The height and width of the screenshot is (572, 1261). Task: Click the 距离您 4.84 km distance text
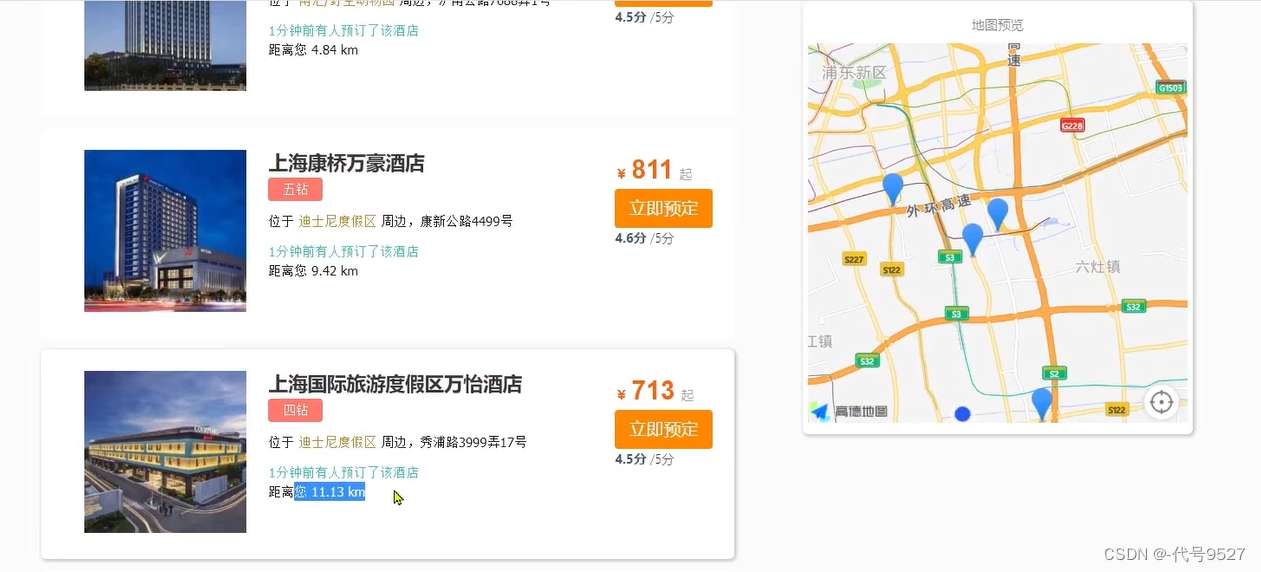pyautogui.click(x=313, y=50)
